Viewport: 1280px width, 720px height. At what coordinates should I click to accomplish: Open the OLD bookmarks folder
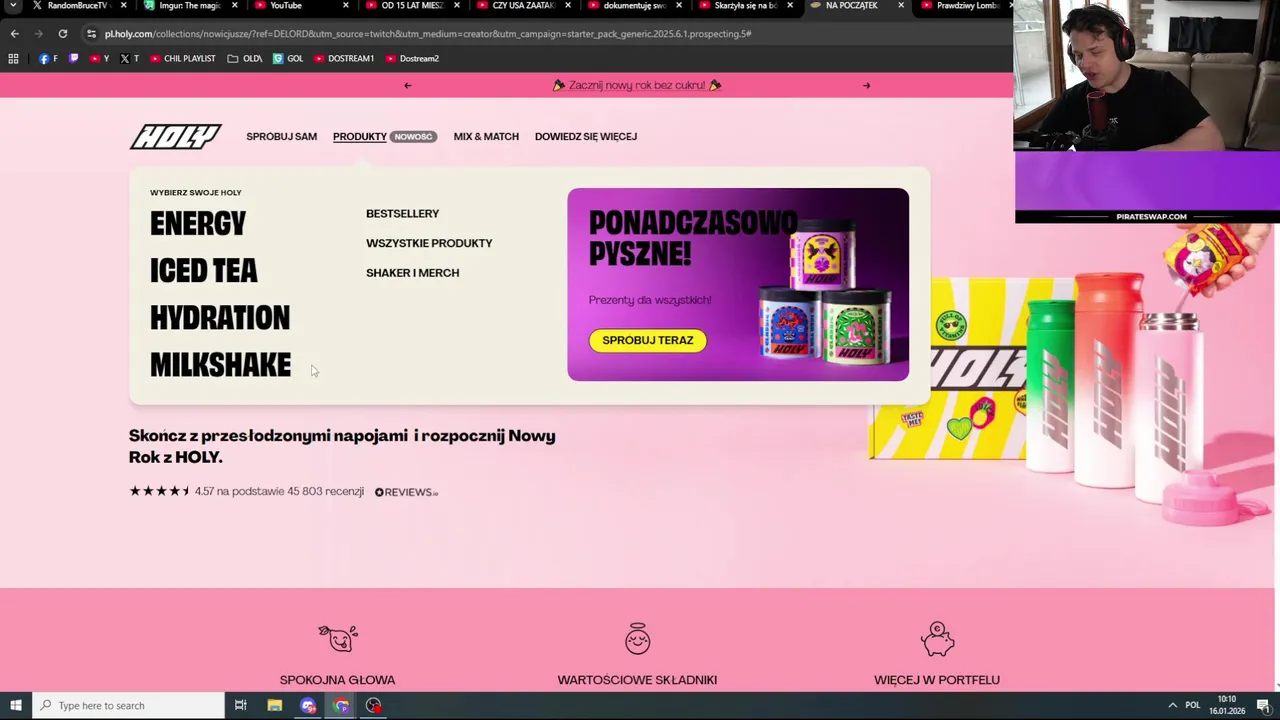tap(245, 58)
